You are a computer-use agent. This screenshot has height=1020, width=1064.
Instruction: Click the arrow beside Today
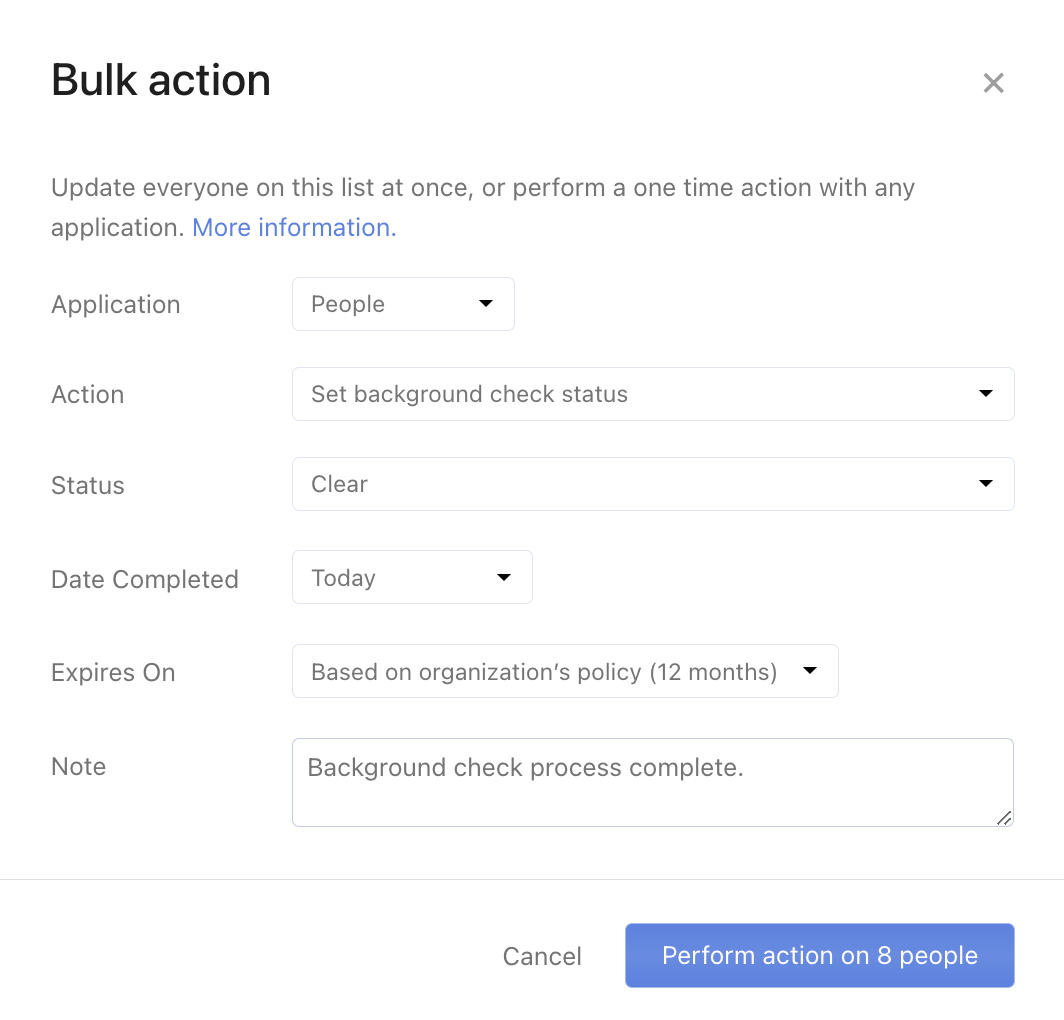pos(504,578)
